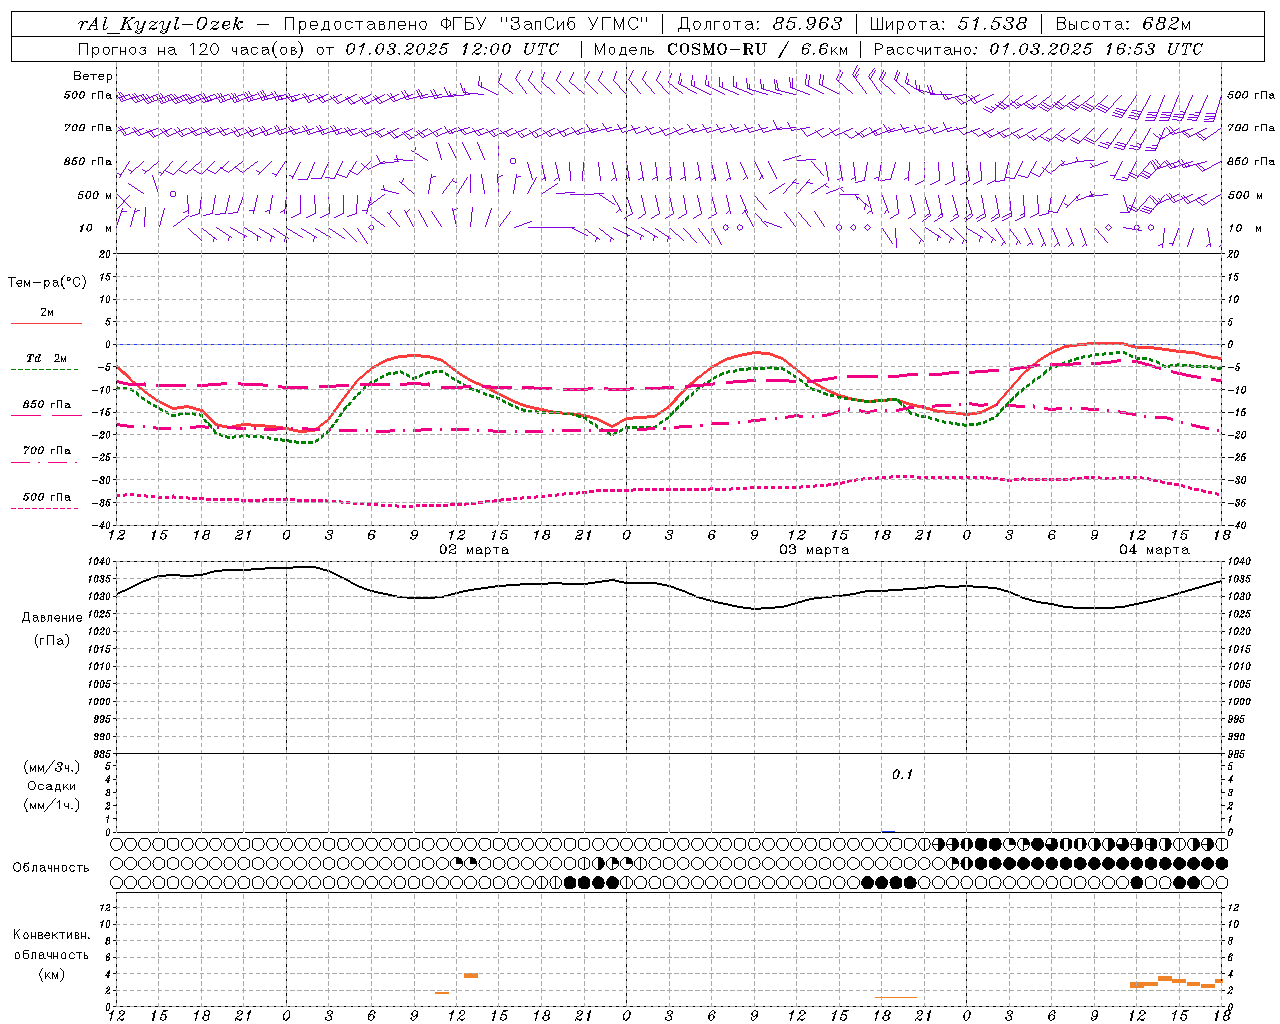Image resolution: width=1280 pixels, height=1024 pixels.
Task: Click the 500 м wind level label on left
Action: coord(95,195)
